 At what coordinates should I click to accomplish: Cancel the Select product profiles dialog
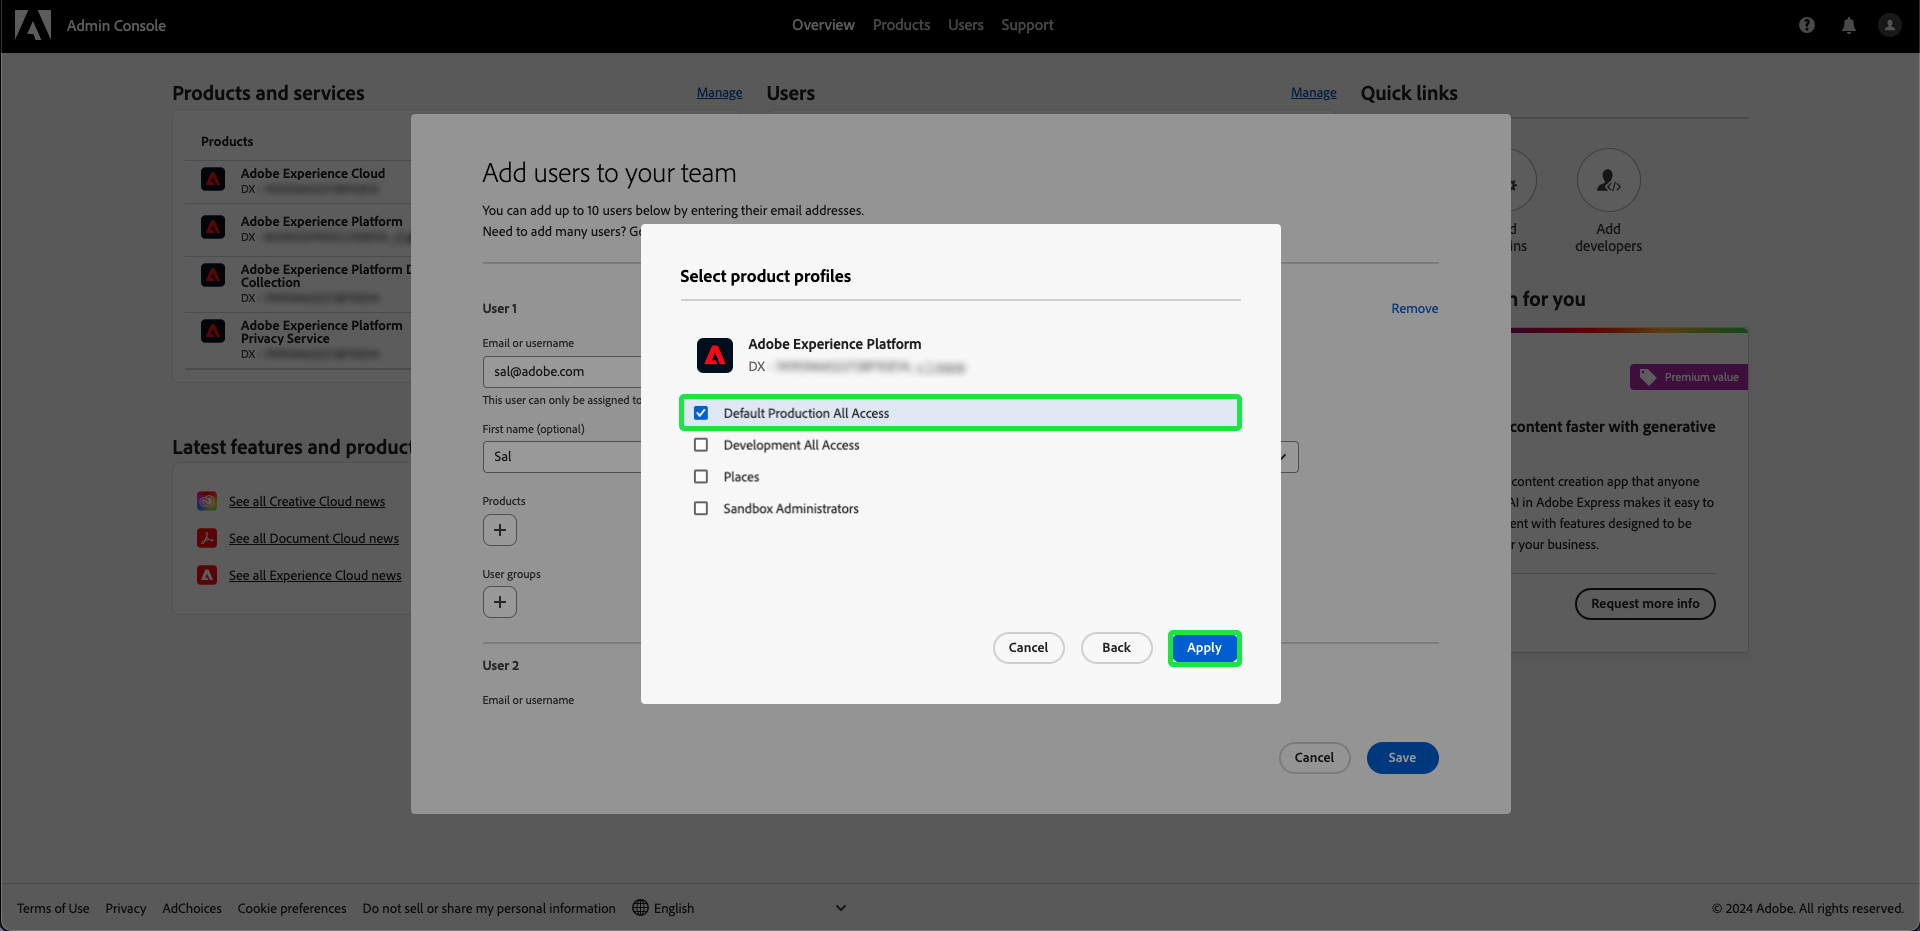[1028, 648]
